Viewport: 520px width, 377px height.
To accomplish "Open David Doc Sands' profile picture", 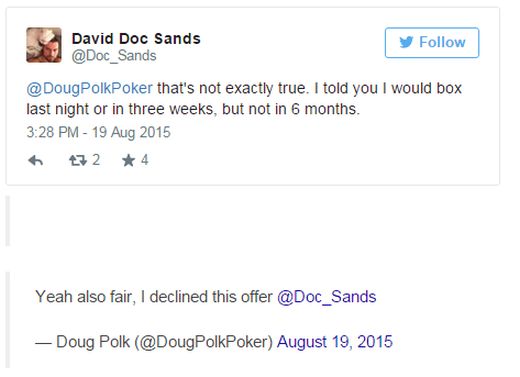I will click(44, 45).
